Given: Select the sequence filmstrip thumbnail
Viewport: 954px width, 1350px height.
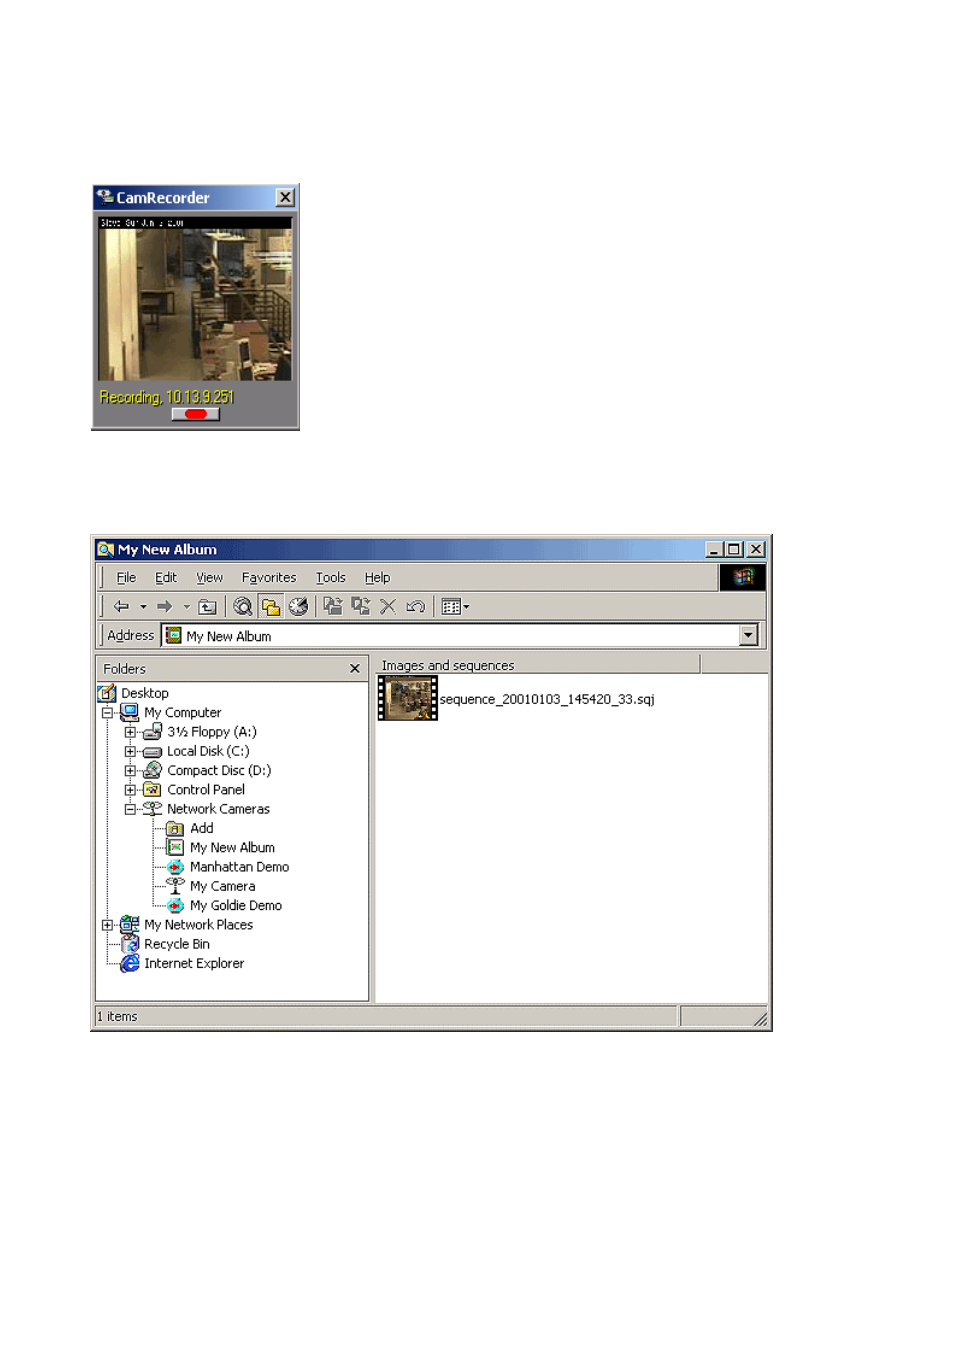Looking at the screenshot, I should tap(407, 698).
